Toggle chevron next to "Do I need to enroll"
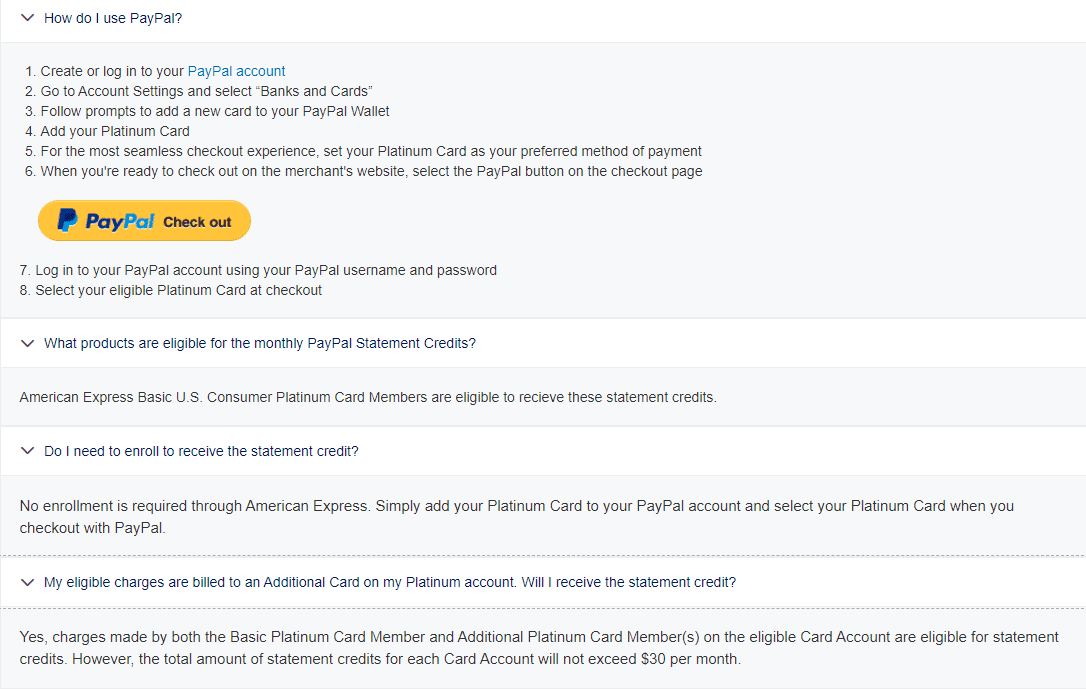1086x689 pixels. pyautogui.click(x=28, y=451)
